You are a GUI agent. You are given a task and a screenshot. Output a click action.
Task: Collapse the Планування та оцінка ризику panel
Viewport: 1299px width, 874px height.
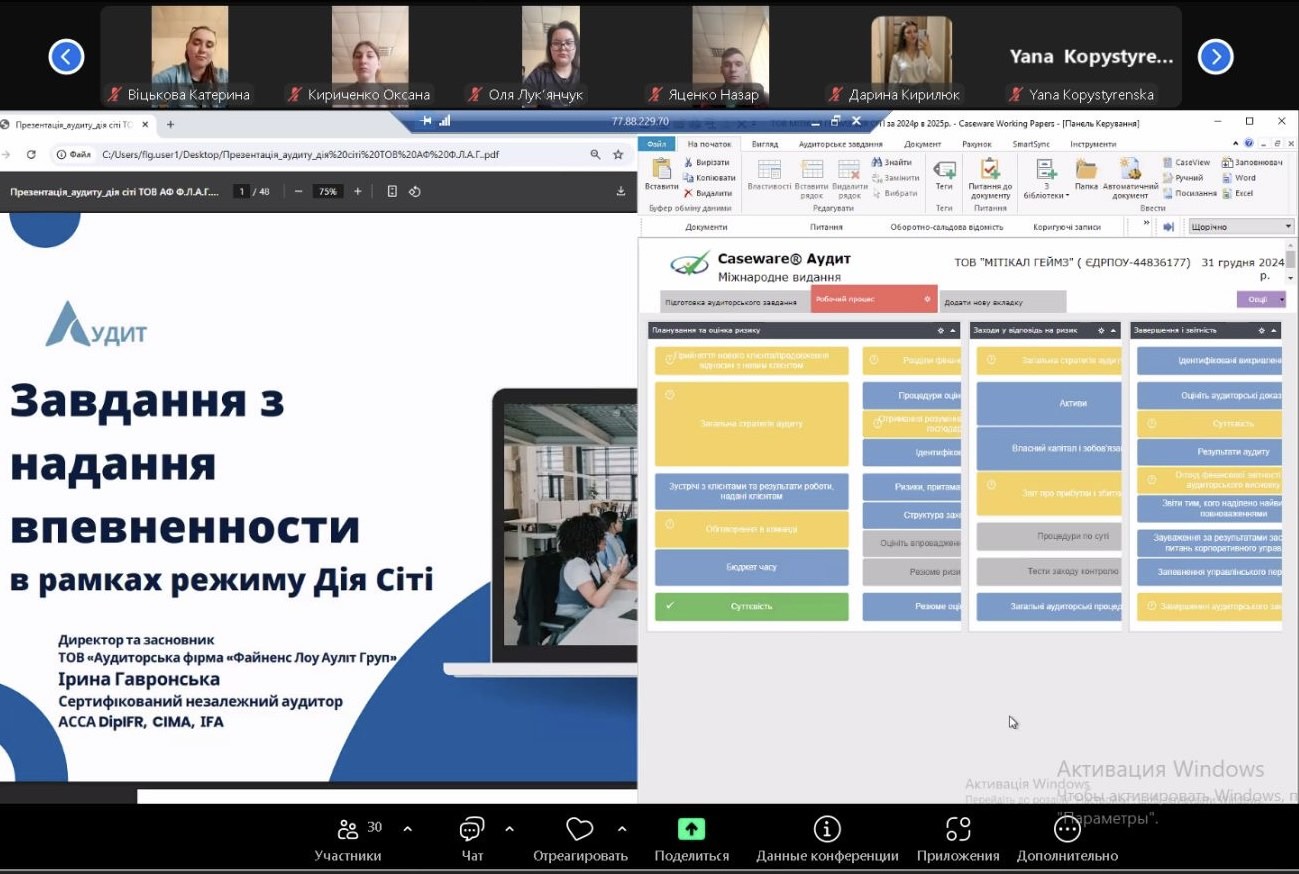(x=953, y=330)
